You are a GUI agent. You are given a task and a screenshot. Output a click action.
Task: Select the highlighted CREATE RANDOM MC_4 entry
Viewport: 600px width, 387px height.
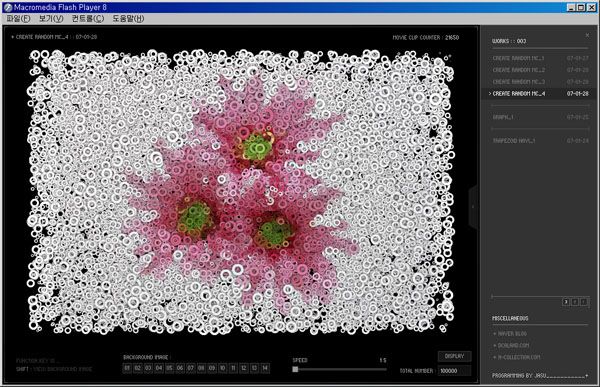(539, 94)
